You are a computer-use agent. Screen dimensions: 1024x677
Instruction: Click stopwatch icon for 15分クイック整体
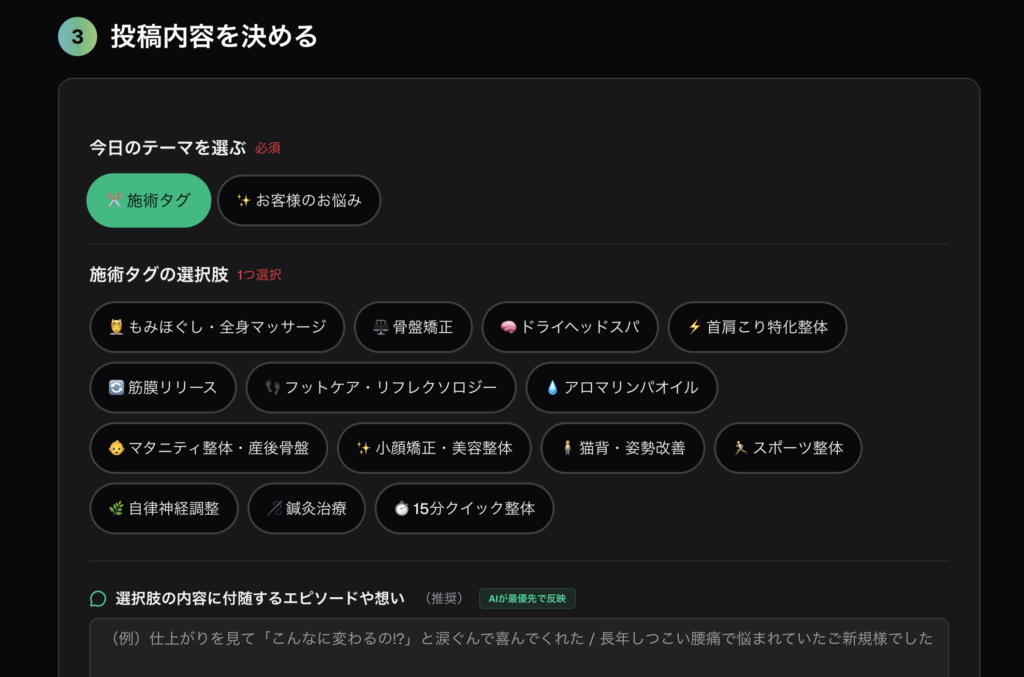coord(401,508)
